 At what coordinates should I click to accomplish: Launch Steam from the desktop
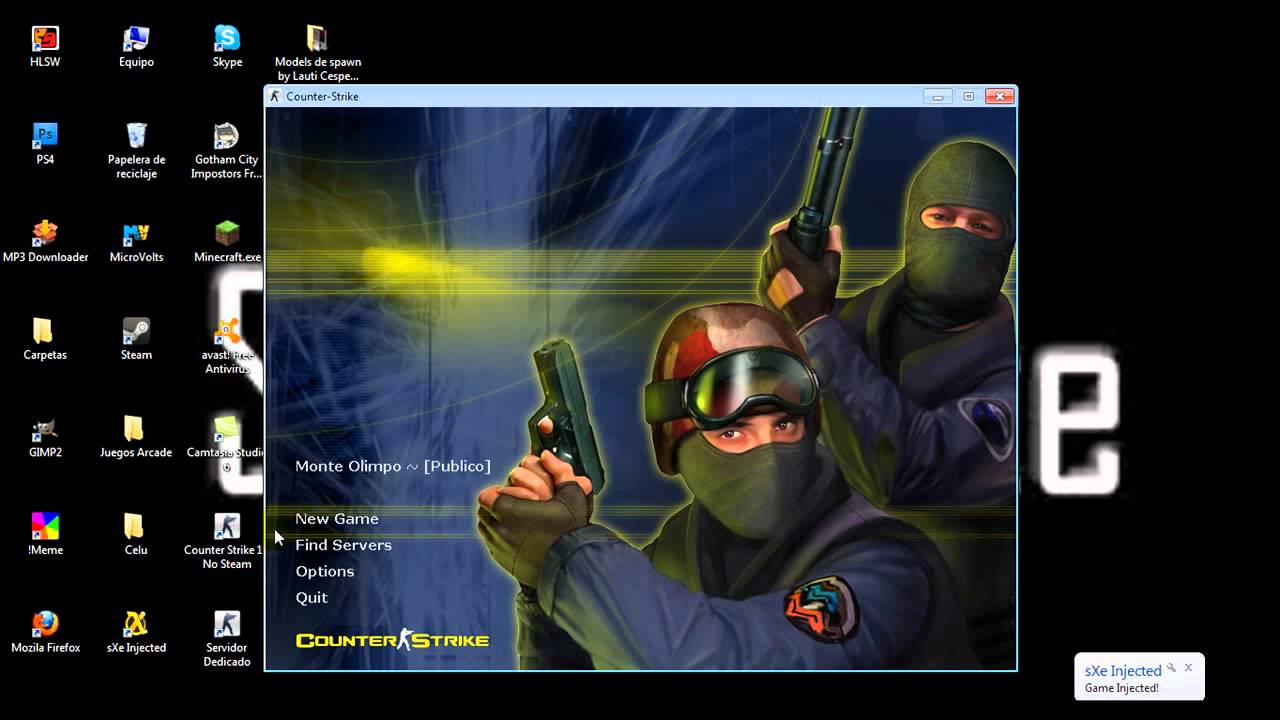(136, 339)
